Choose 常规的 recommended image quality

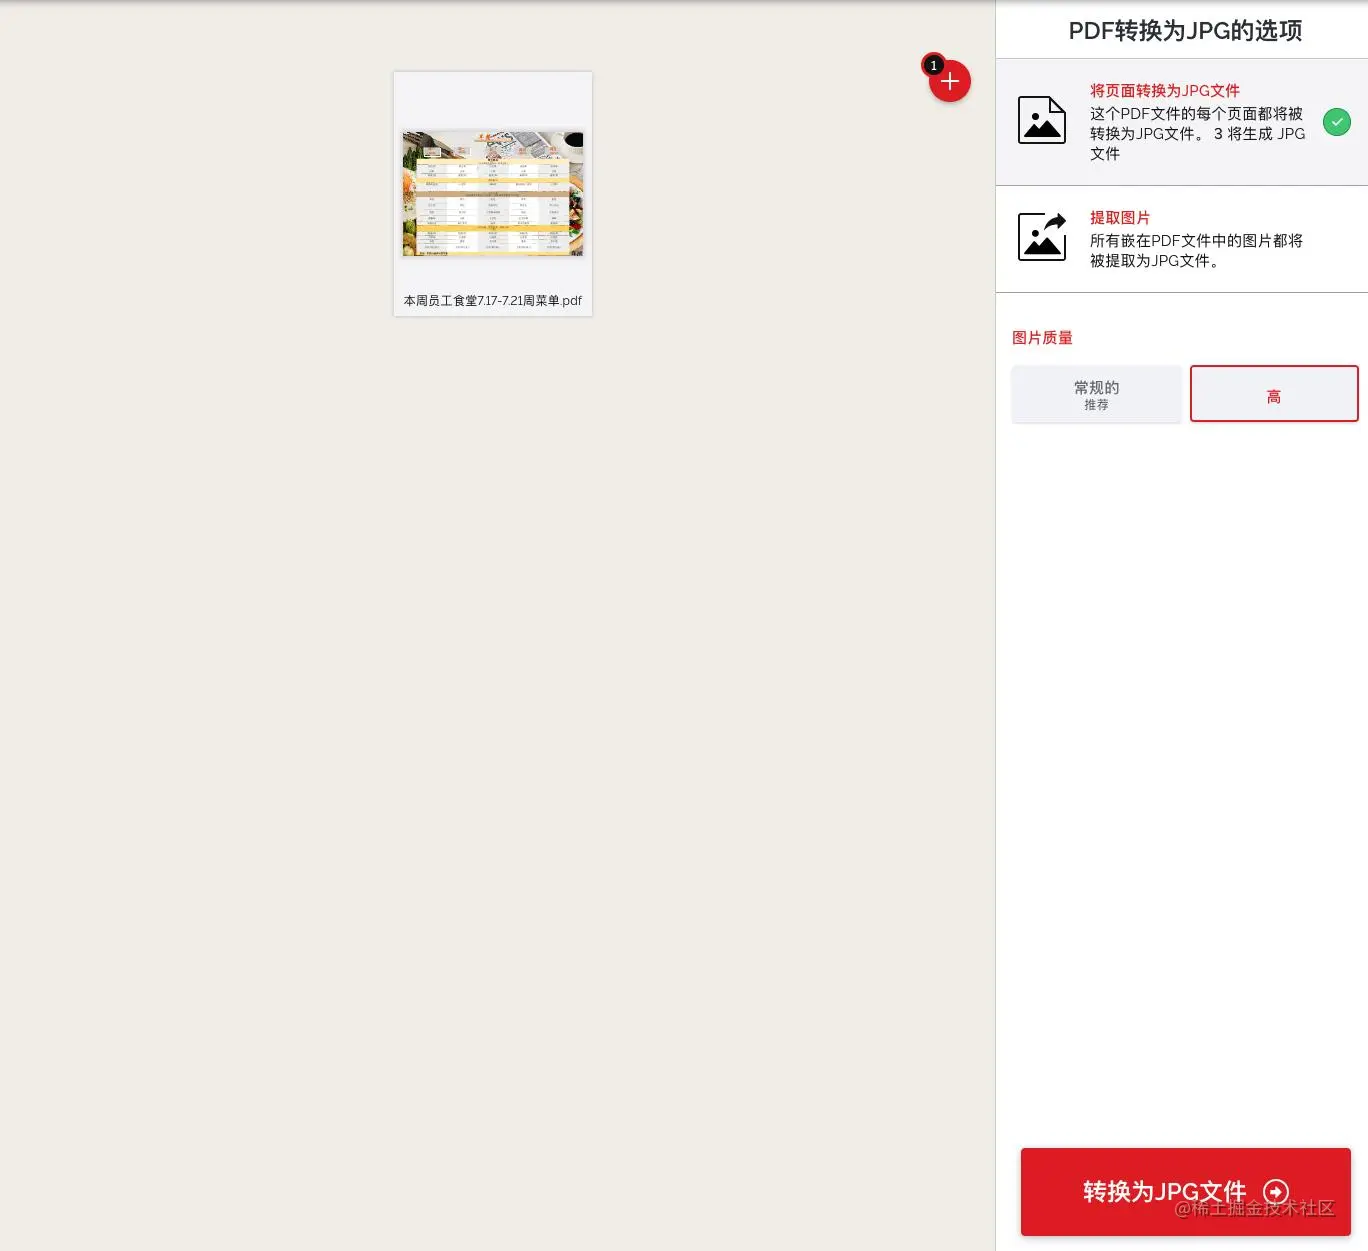point(1097,394)
